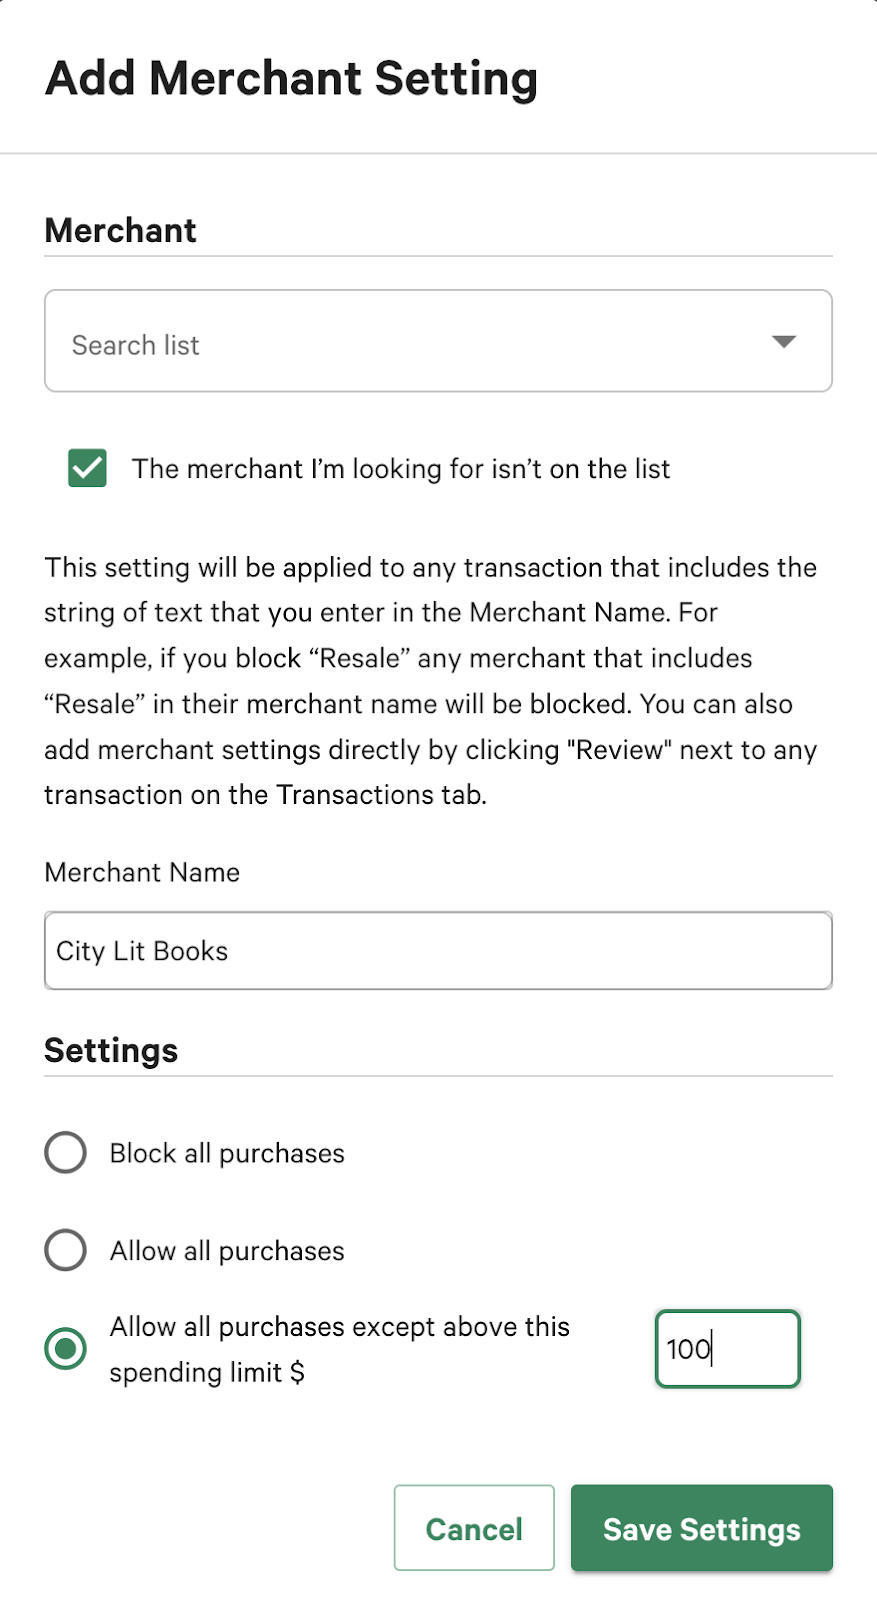Screen dimensions: 877x1600
Task: Click the selected spending limit radio button
Action: coord(66,1349)
